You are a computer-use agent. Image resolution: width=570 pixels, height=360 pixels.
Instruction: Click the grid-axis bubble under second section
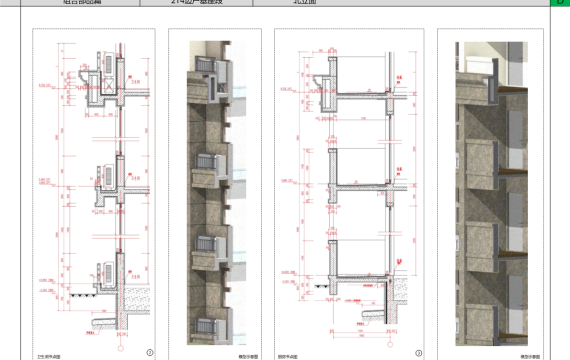390,344
